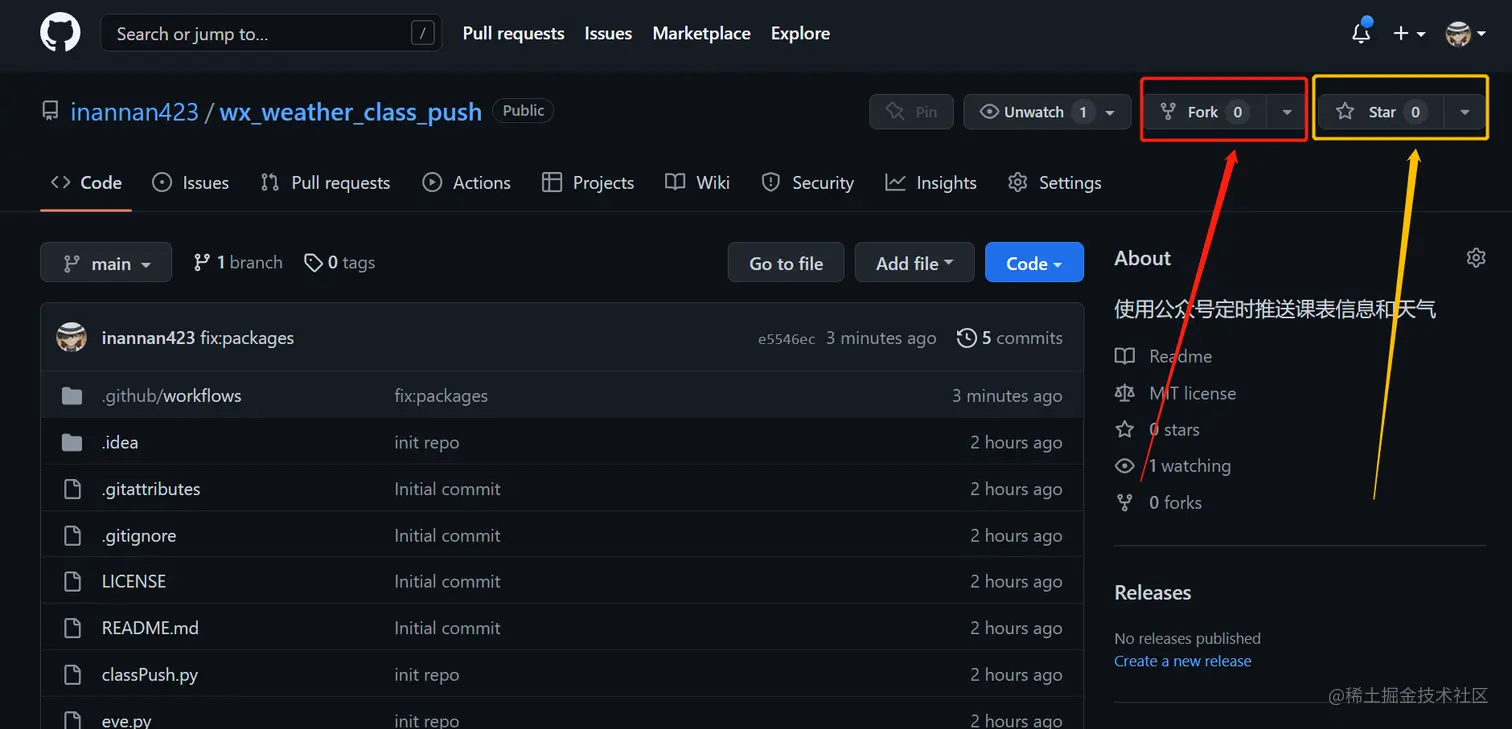Open the fix:packages latest commit message

247,338
